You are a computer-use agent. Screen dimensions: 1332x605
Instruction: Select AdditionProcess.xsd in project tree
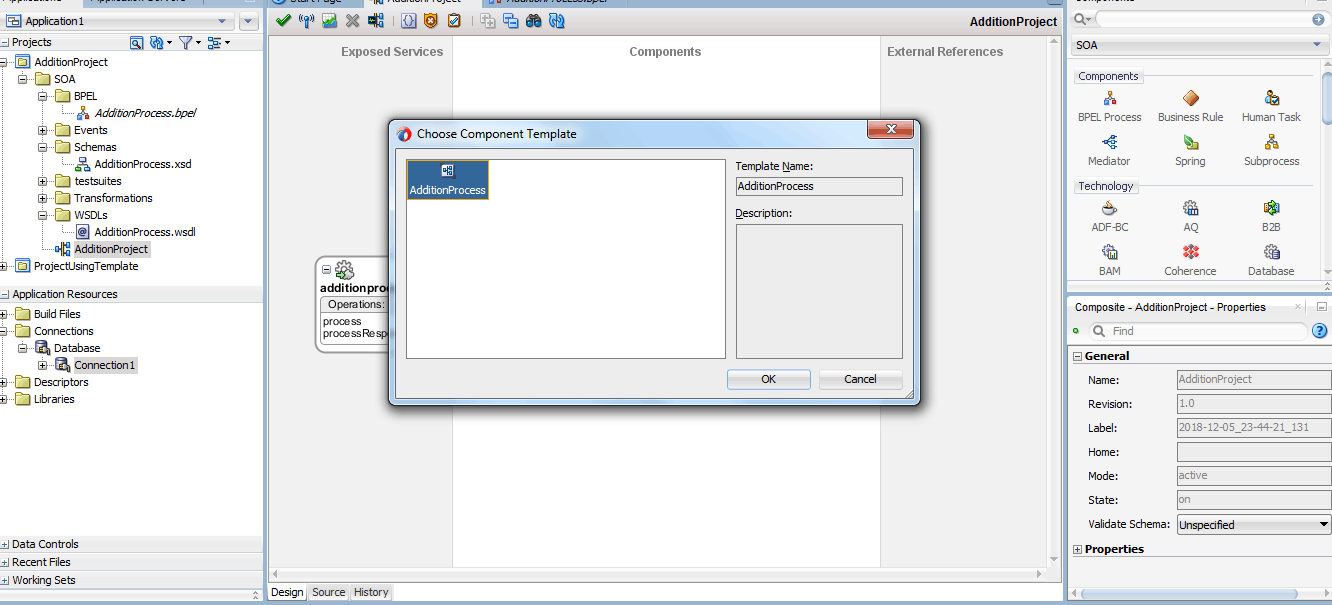coord(143,164)
